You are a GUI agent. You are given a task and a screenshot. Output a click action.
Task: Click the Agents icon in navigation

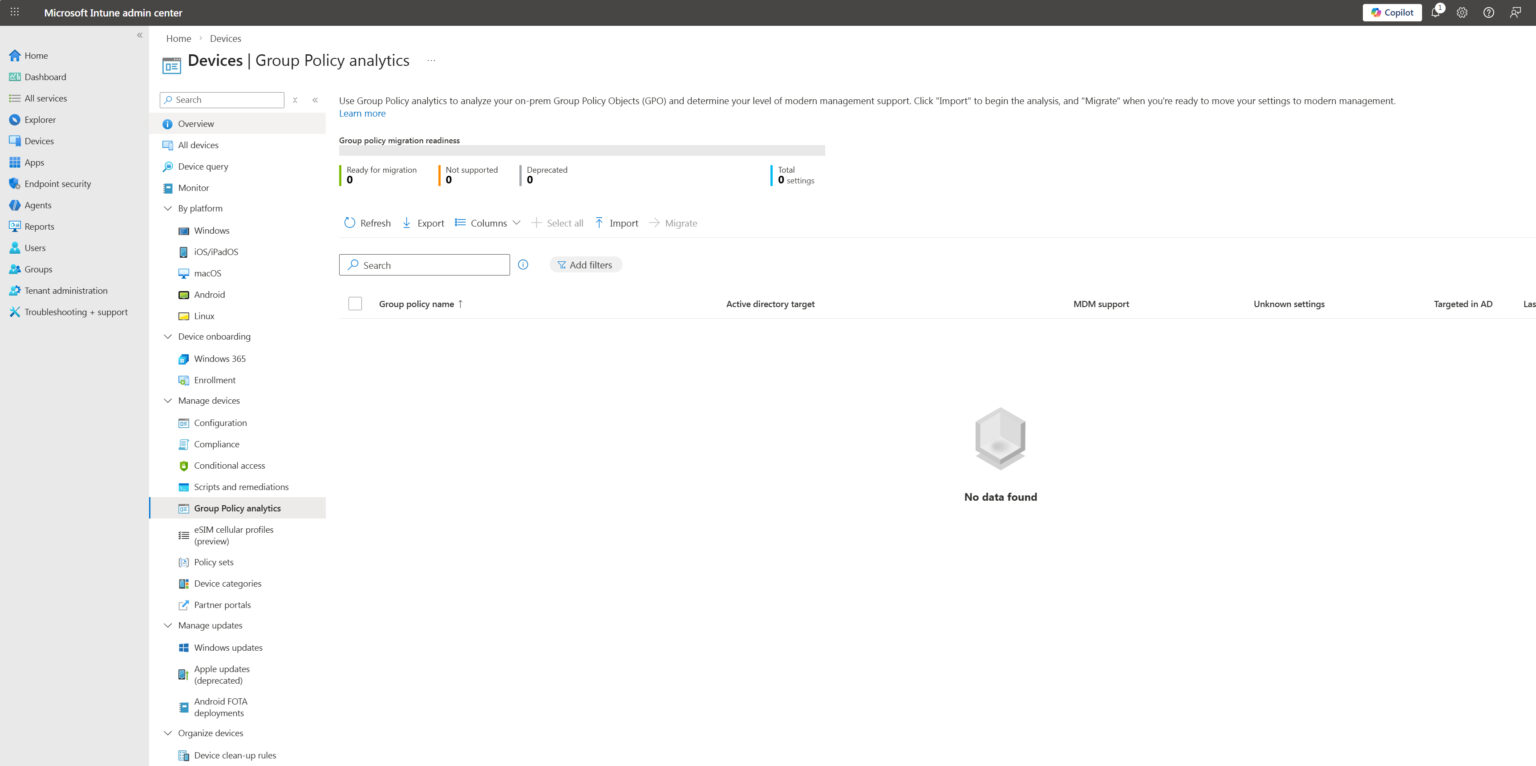pos(15,205)
